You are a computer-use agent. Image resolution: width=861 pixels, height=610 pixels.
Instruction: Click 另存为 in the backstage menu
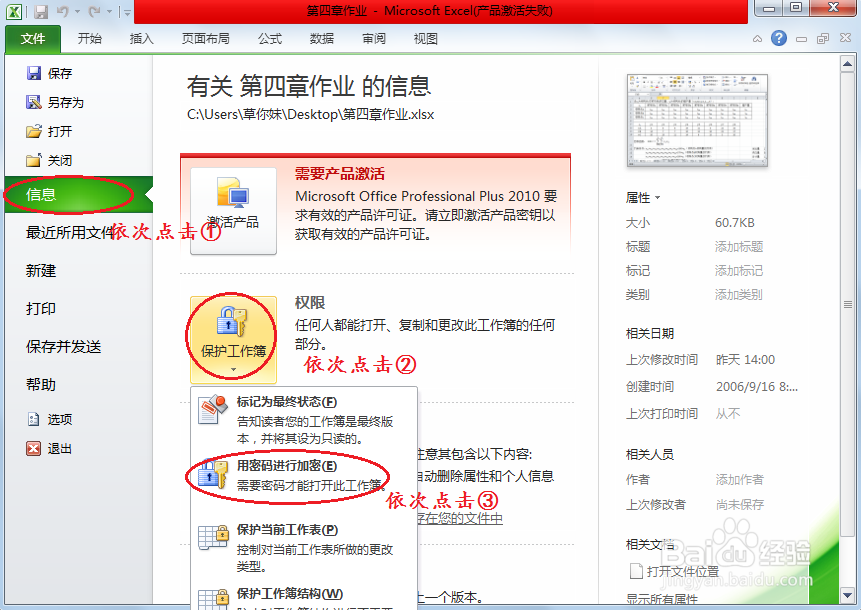pos(55,102)
